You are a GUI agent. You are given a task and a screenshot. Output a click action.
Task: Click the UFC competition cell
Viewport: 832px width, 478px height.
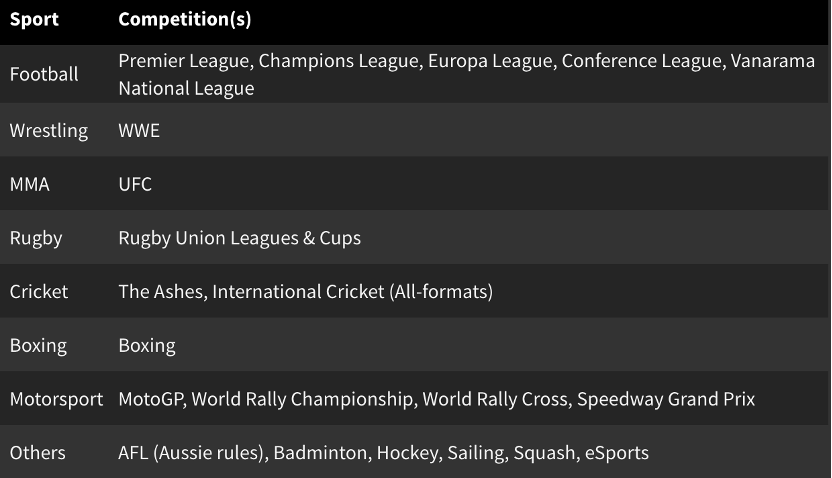pyautogui.click(x=135, y=184)
